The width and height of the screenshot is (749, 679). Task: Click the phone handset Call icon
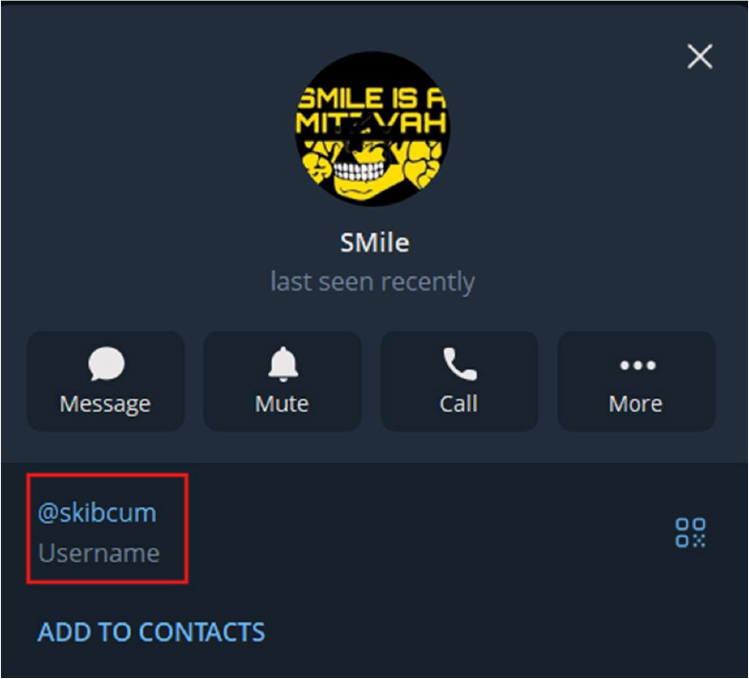click(460, 364)
